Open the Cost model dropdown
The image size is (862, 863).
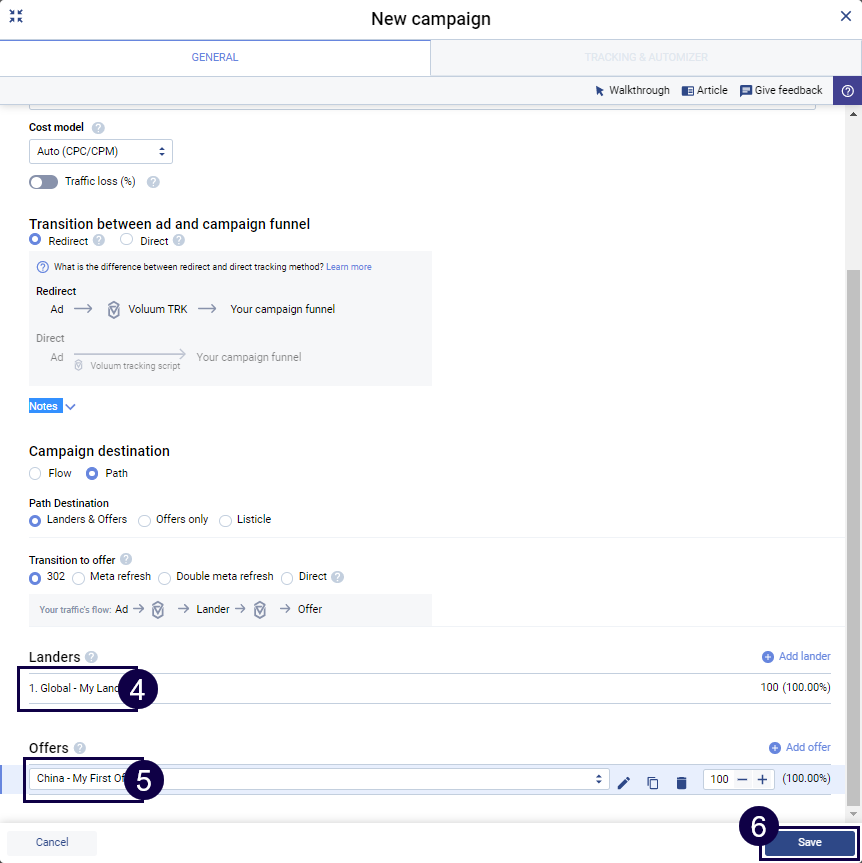point(100,152)
